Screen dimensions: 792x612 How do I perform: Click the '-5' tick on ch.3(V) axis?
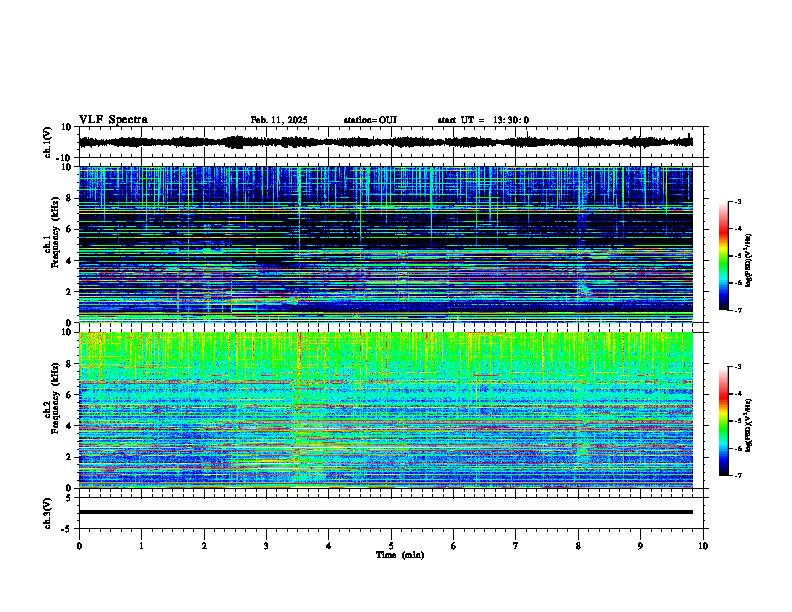(x=68, y=529)
